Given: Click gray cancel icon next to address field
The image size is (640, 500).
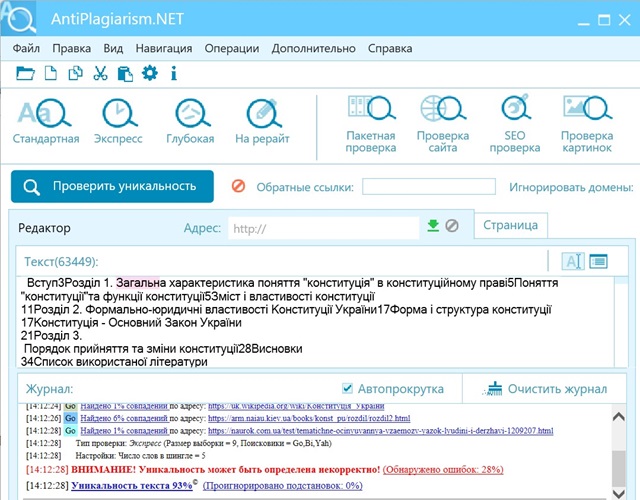Looking at the screenshot, I should pyautogui.click(x=452, y=225).
